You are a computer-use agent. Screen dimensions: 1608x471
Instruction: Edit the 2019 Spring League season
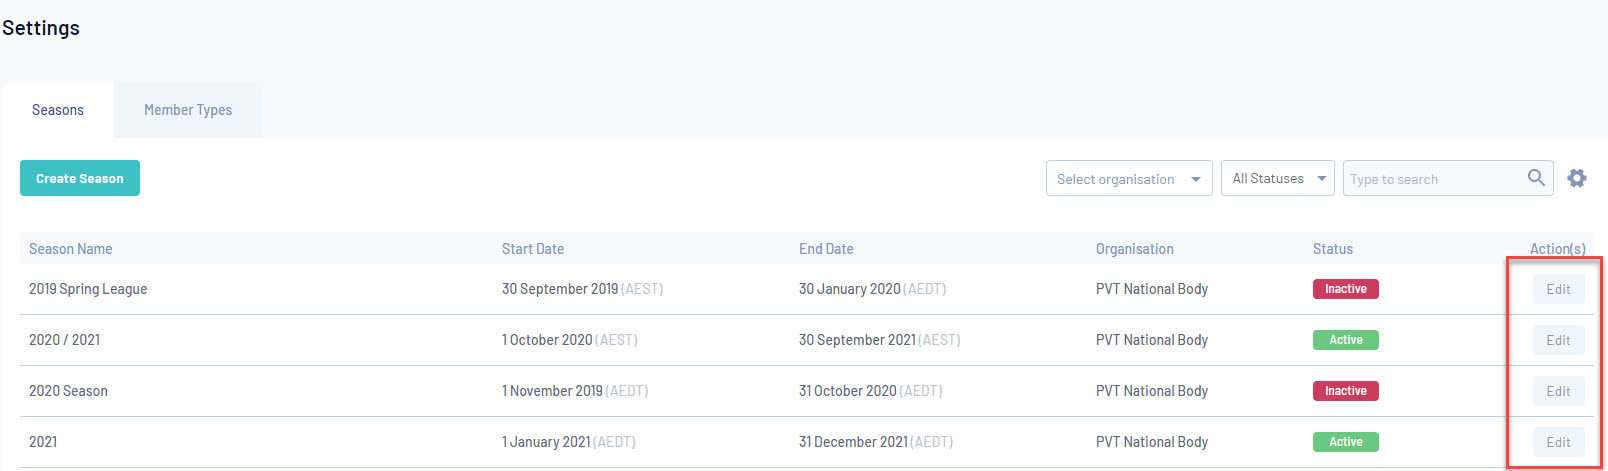click(x=1558, y=289)
